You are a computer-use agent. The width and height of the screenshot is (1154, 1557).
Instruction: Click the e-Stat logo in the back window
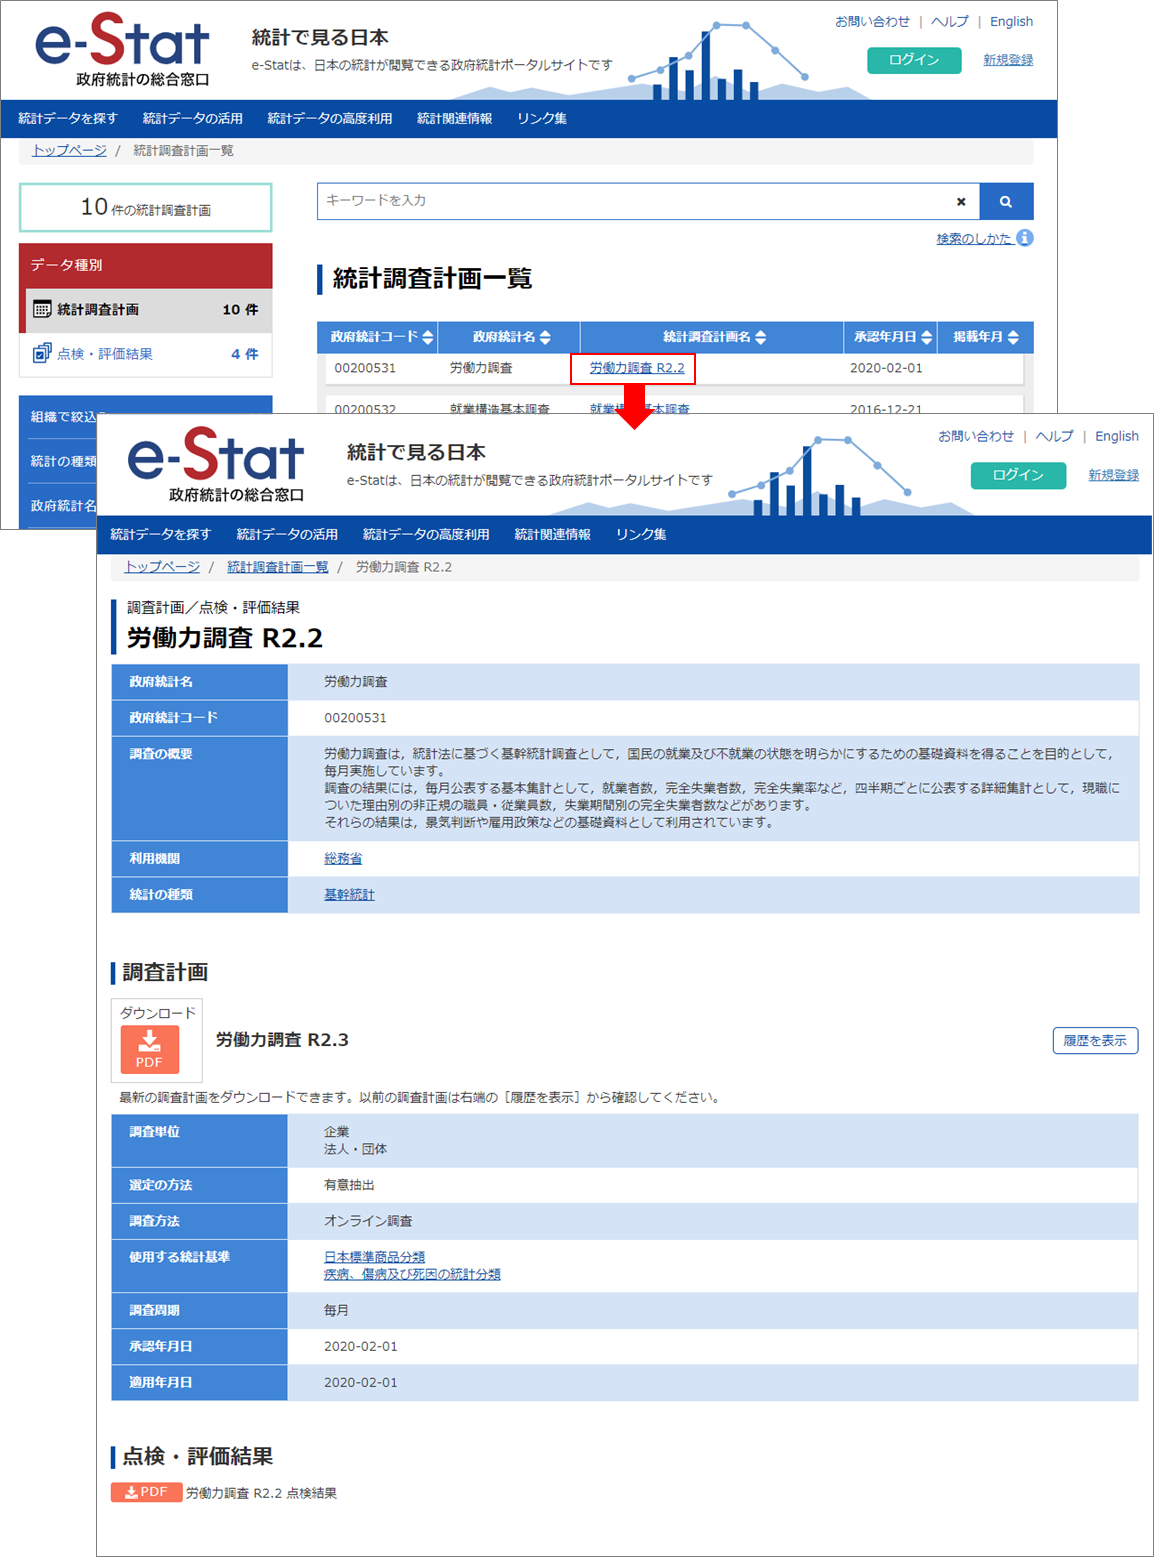[122, 50]
